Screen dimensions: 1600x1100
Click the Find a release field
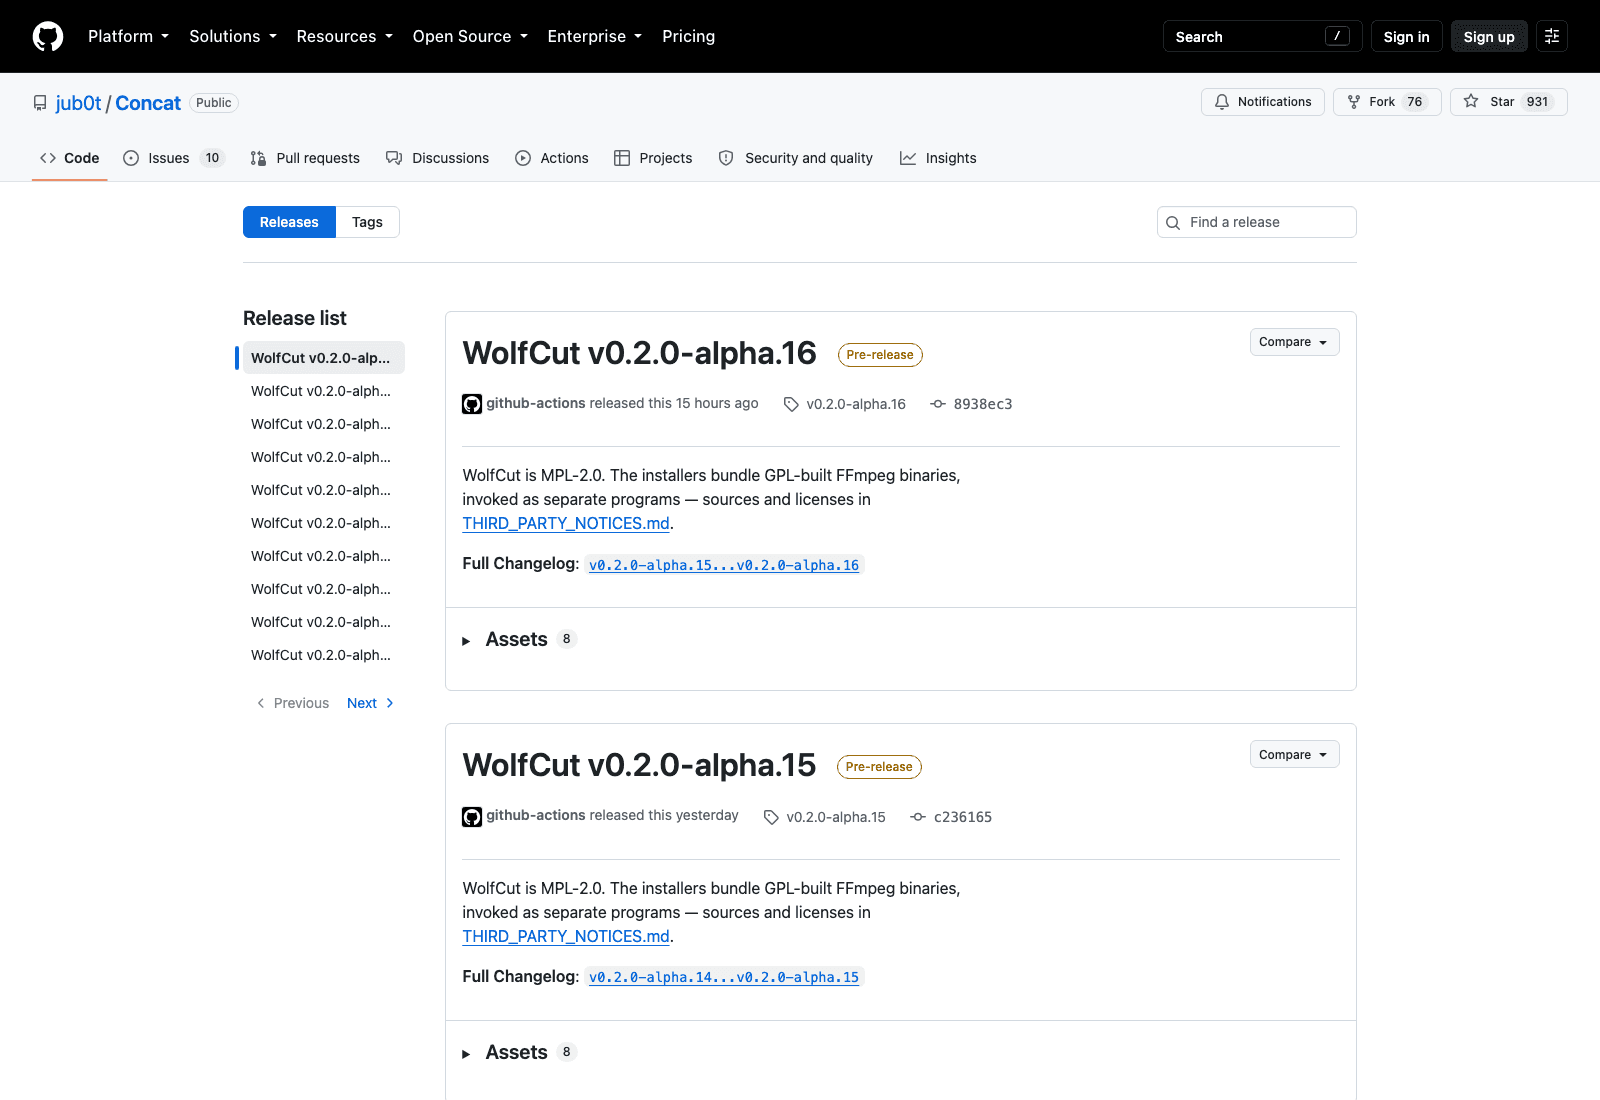tap(1257, 222)
